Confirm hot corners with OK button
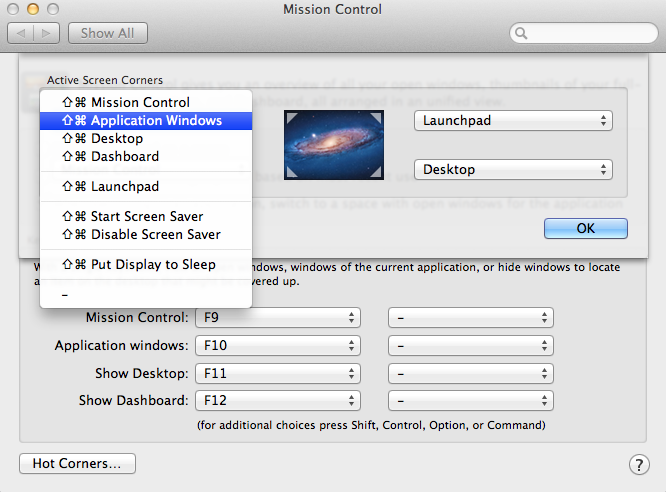The width and height of the screenshot is (666, 492). (586, 229)
